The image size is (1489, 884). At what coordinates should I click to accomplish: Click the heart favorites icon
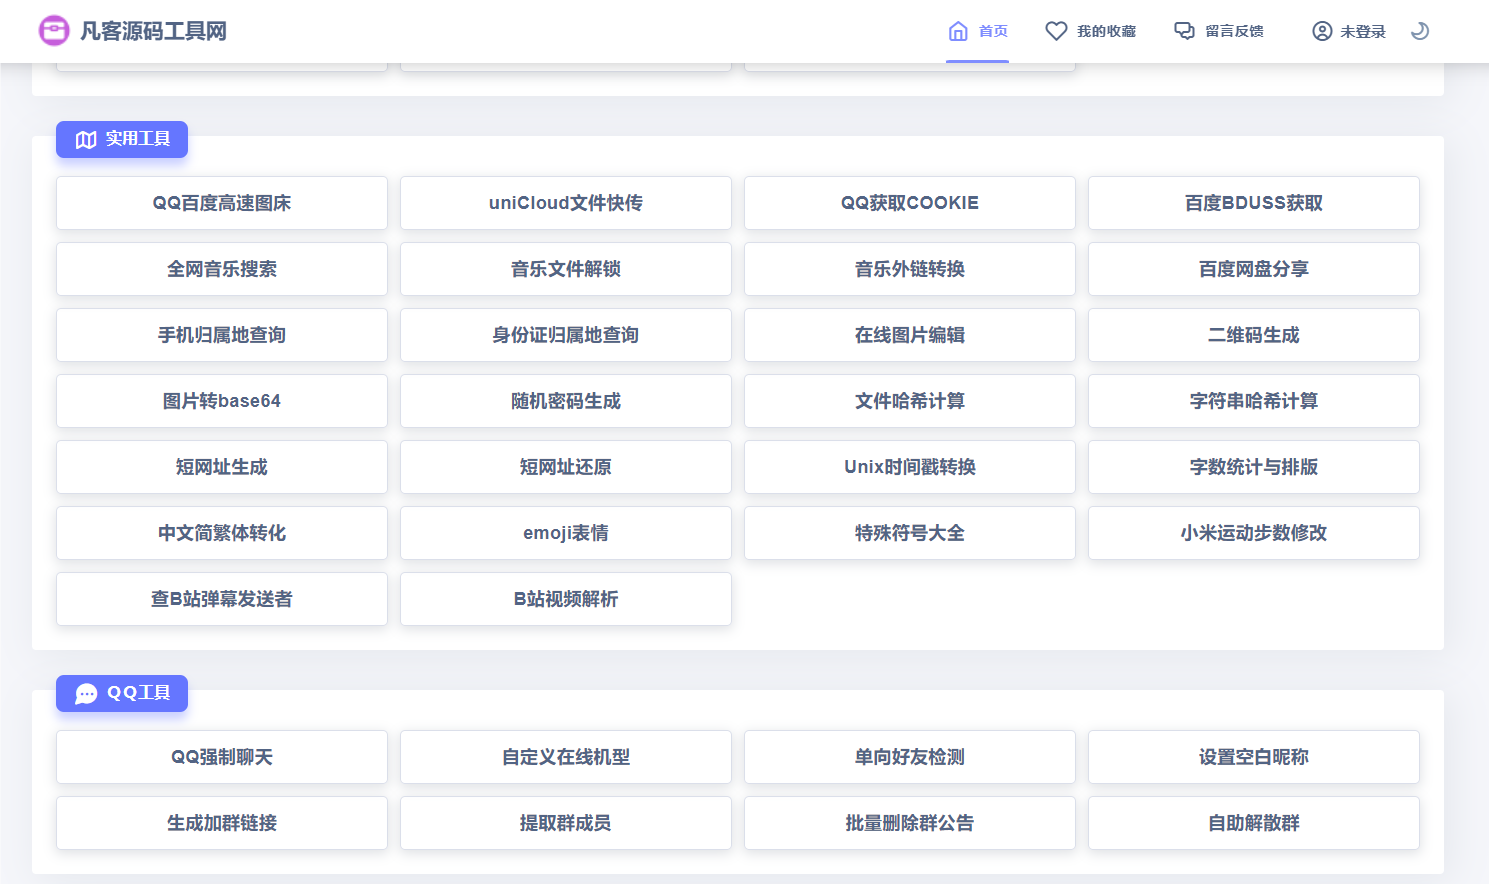pos(1056,31)
